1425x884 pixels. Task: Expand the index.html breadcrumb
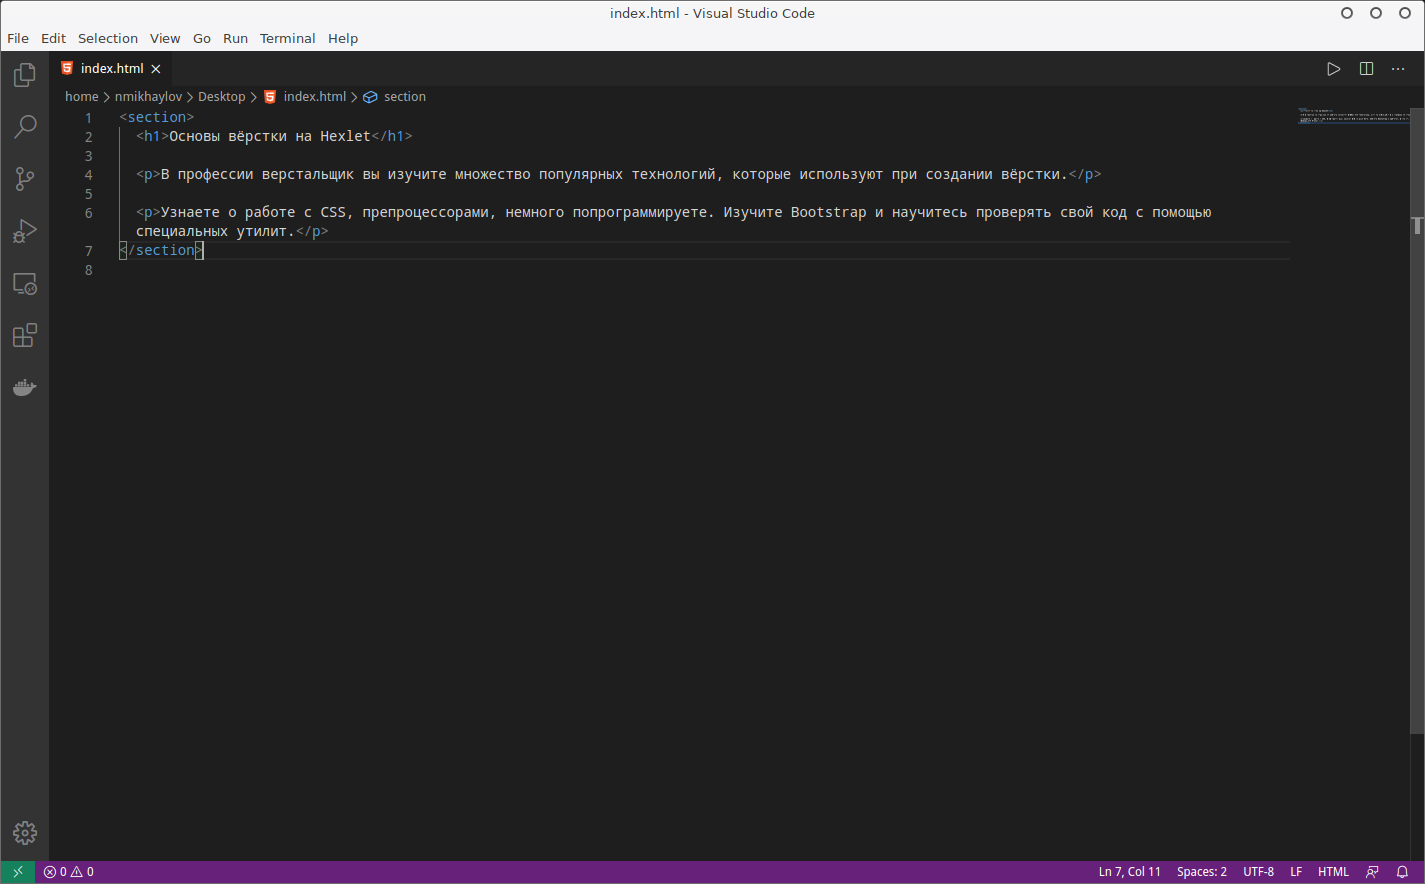tap(314, 96)
